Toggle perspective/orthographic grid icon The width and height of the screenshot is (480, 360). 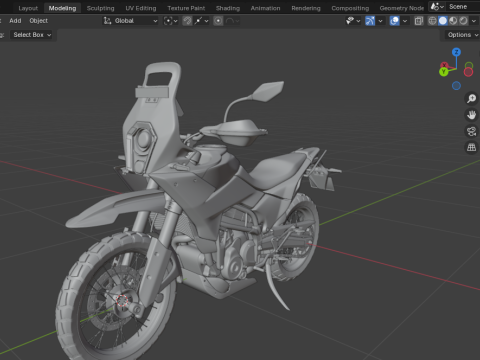tap(471, 147)
